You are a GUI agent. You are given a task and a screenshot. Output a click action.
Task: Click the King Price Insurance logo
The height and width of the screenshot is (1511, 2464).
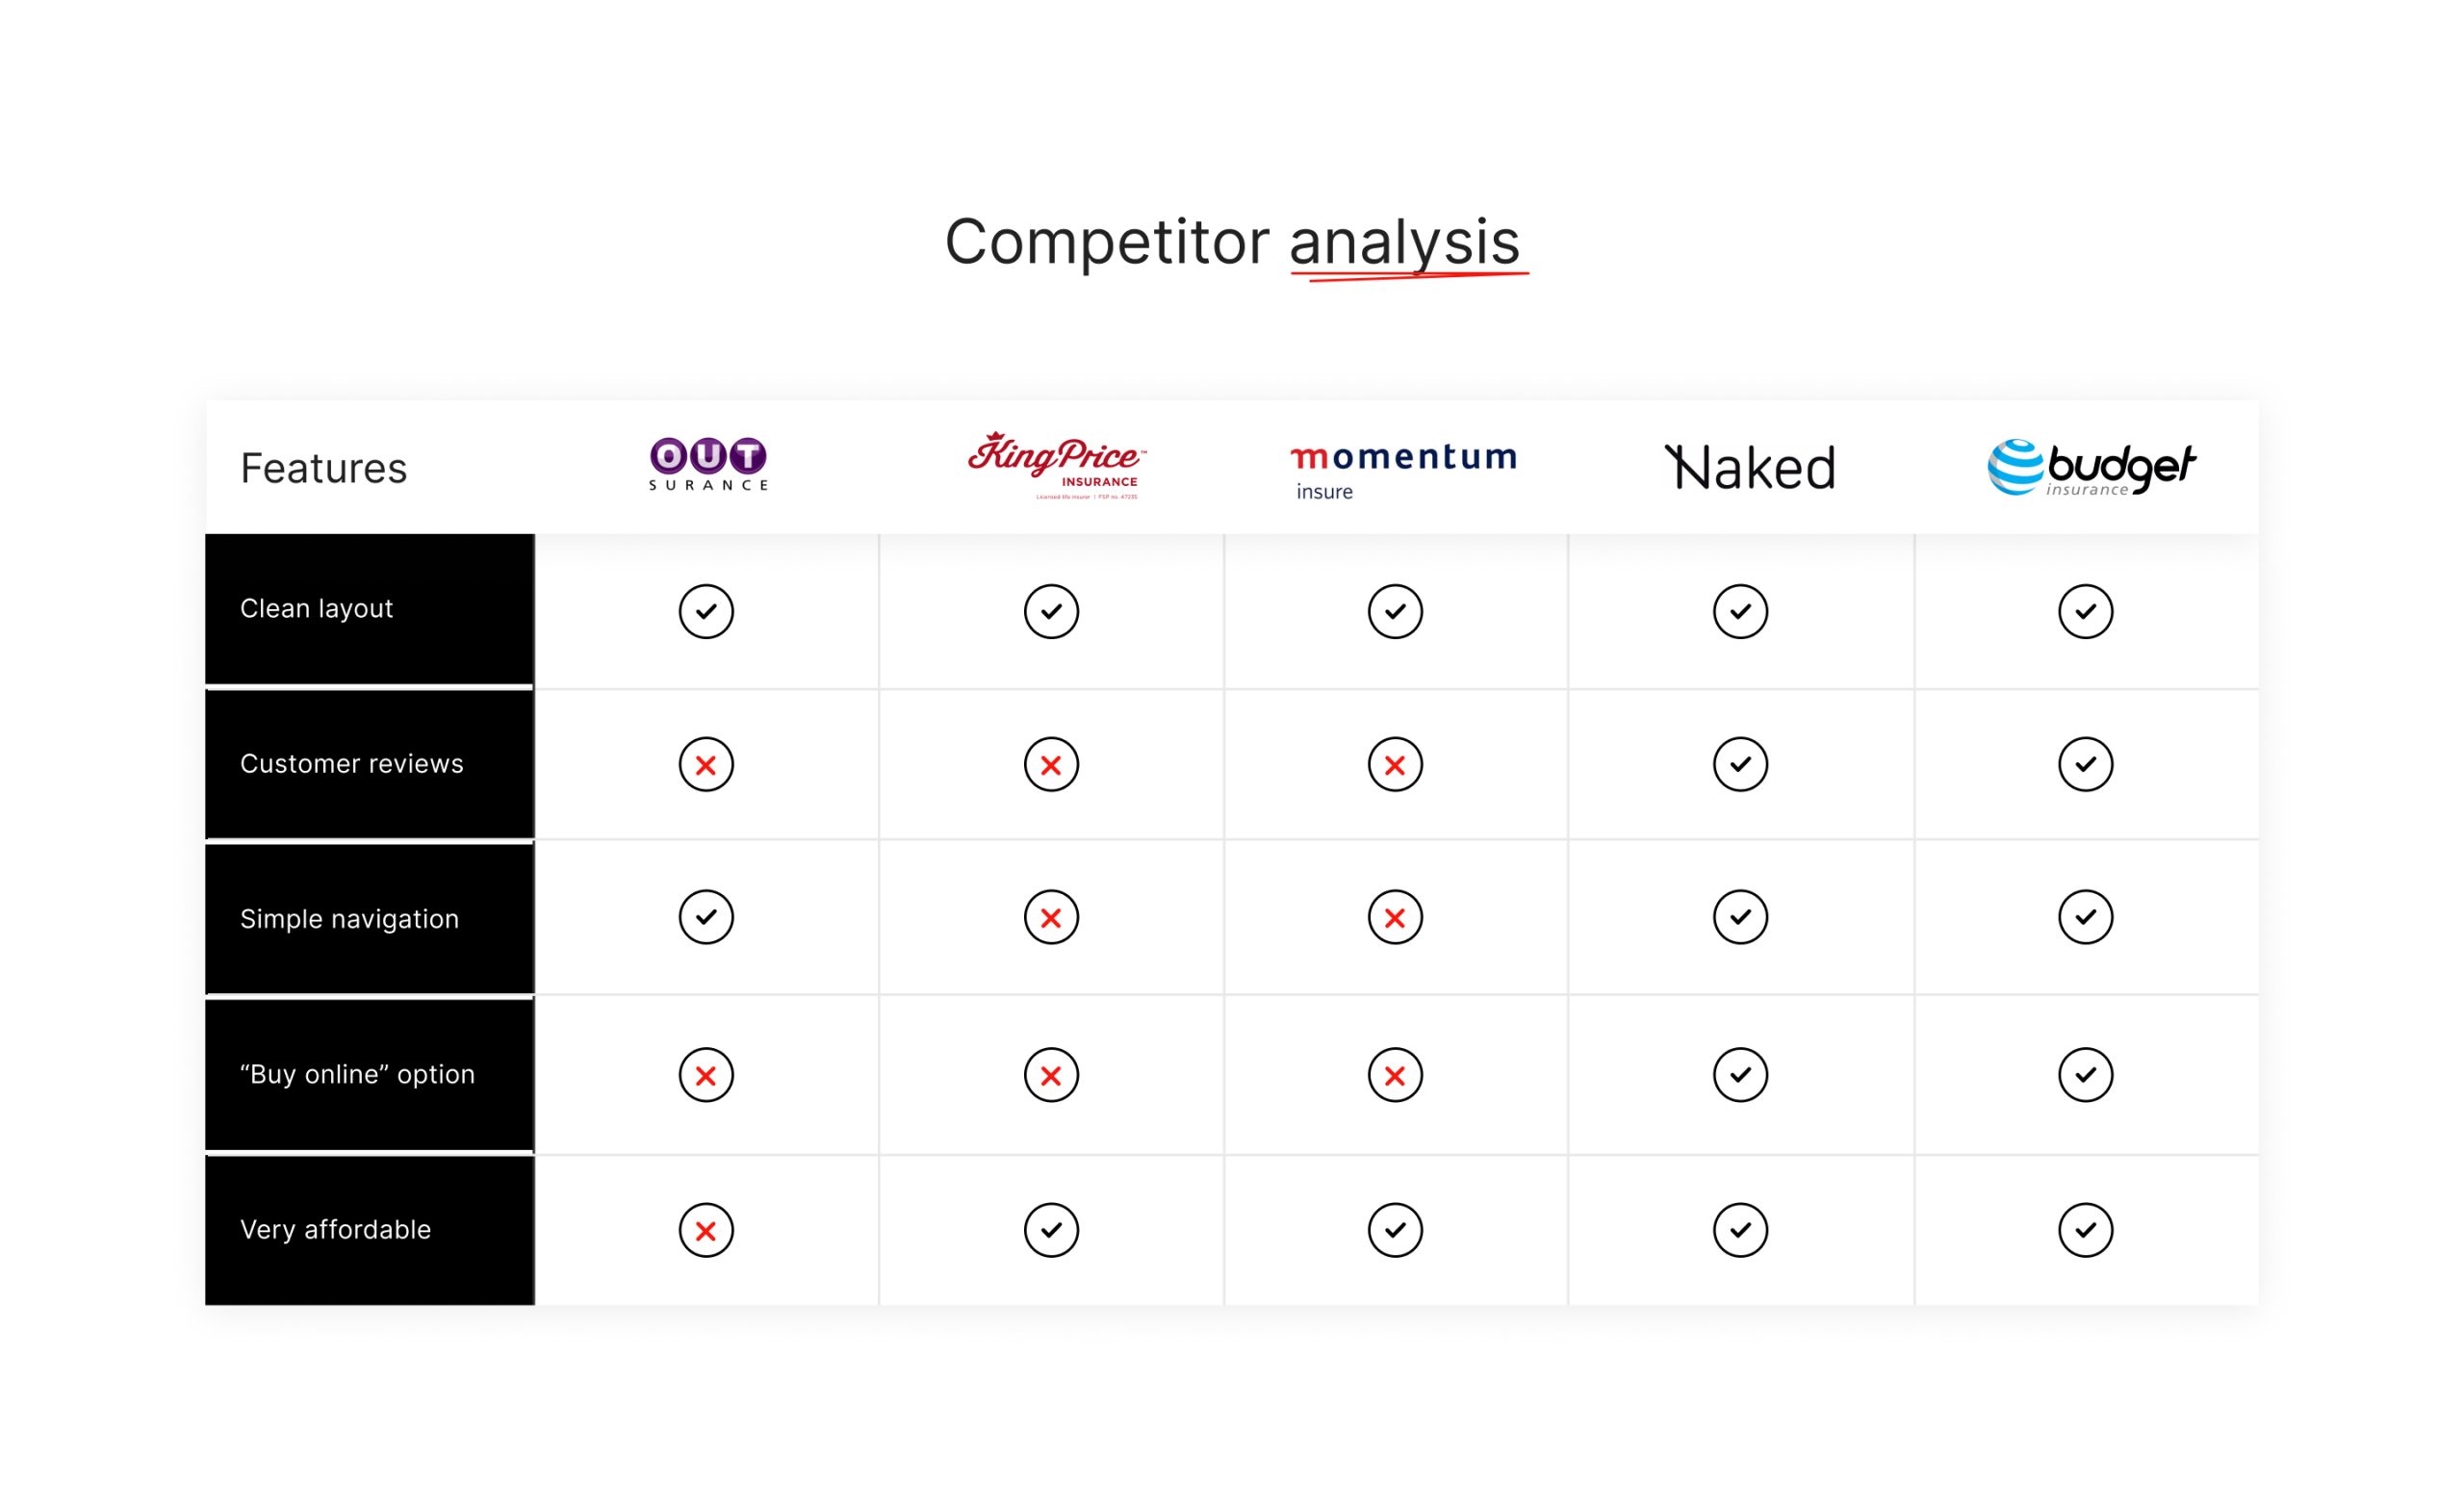[x=1055, y=466]
